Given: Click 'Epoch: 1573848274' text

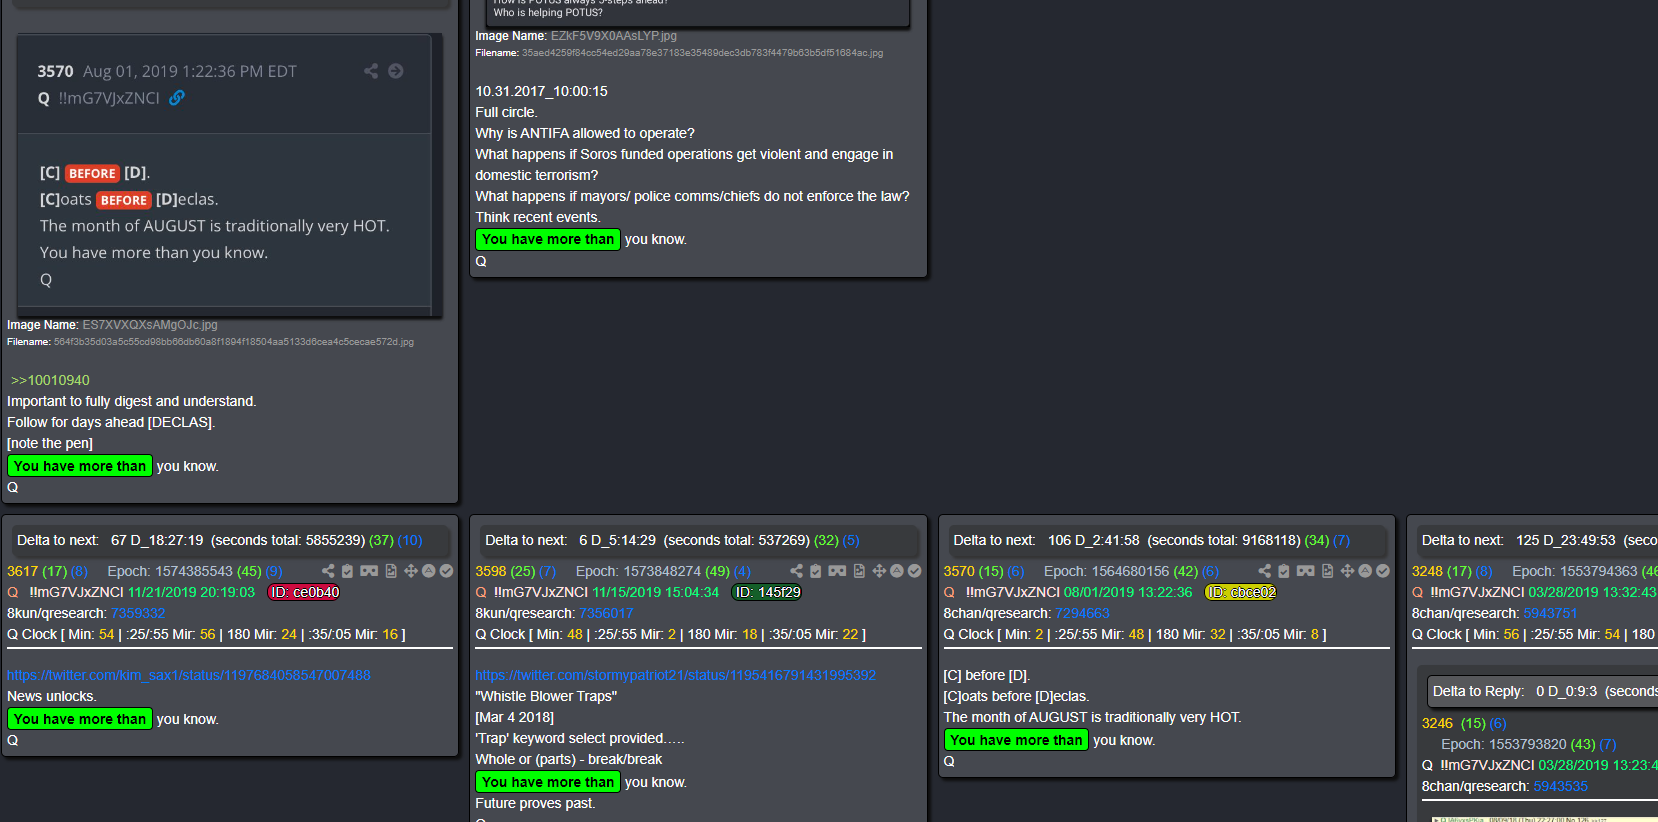Looking at the screenshot, I should pos(638,571).
